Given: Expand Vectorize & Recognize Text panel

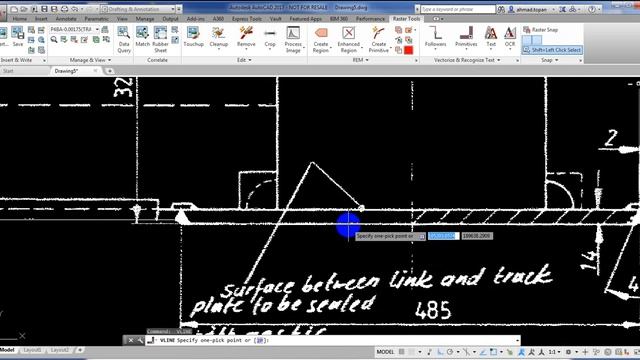Looking at the screenshot, I should point(467,60).
